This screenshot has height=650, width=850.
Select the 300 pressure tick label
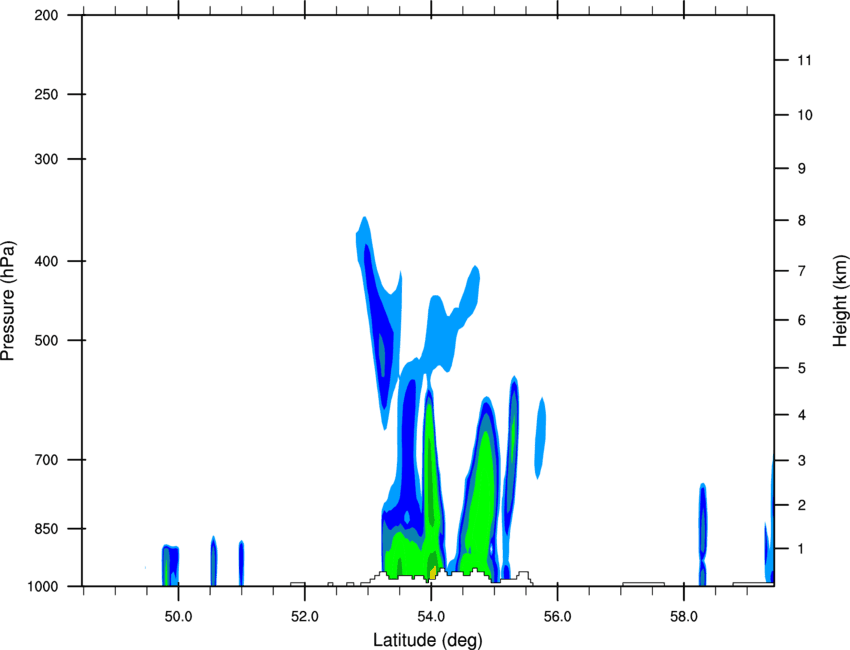pyautogui.click(x=46, y=159)
